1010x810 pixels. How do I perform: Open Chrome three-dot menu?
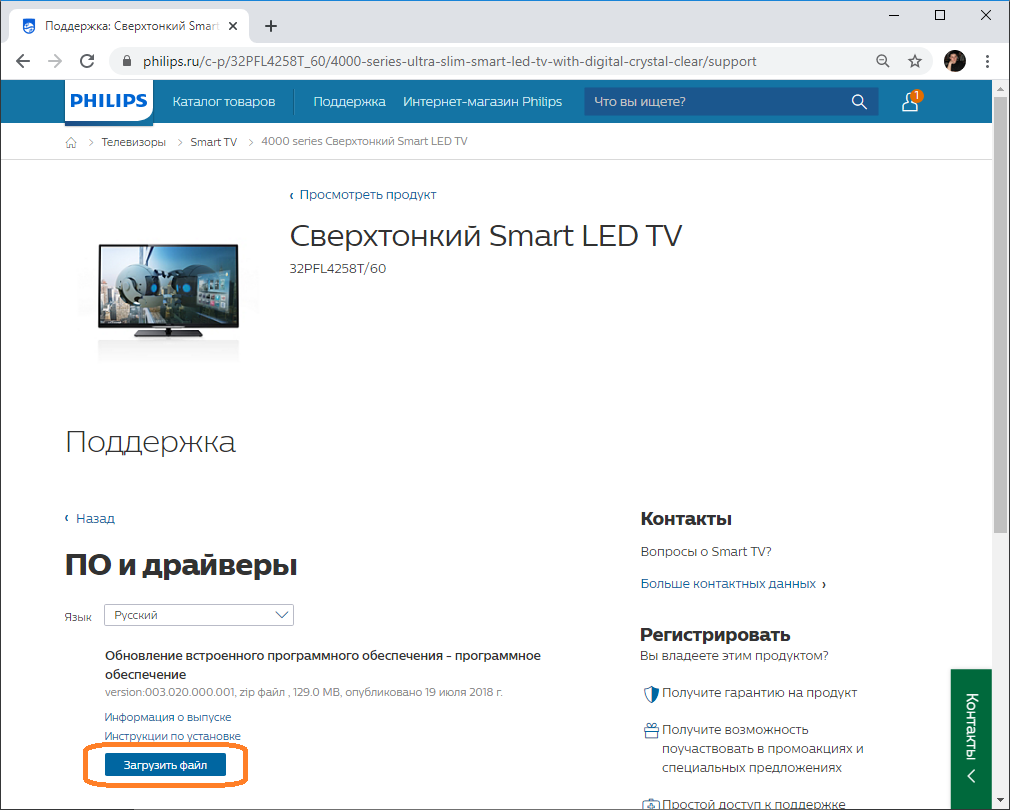pyautogui.click(x=987, y=61)
